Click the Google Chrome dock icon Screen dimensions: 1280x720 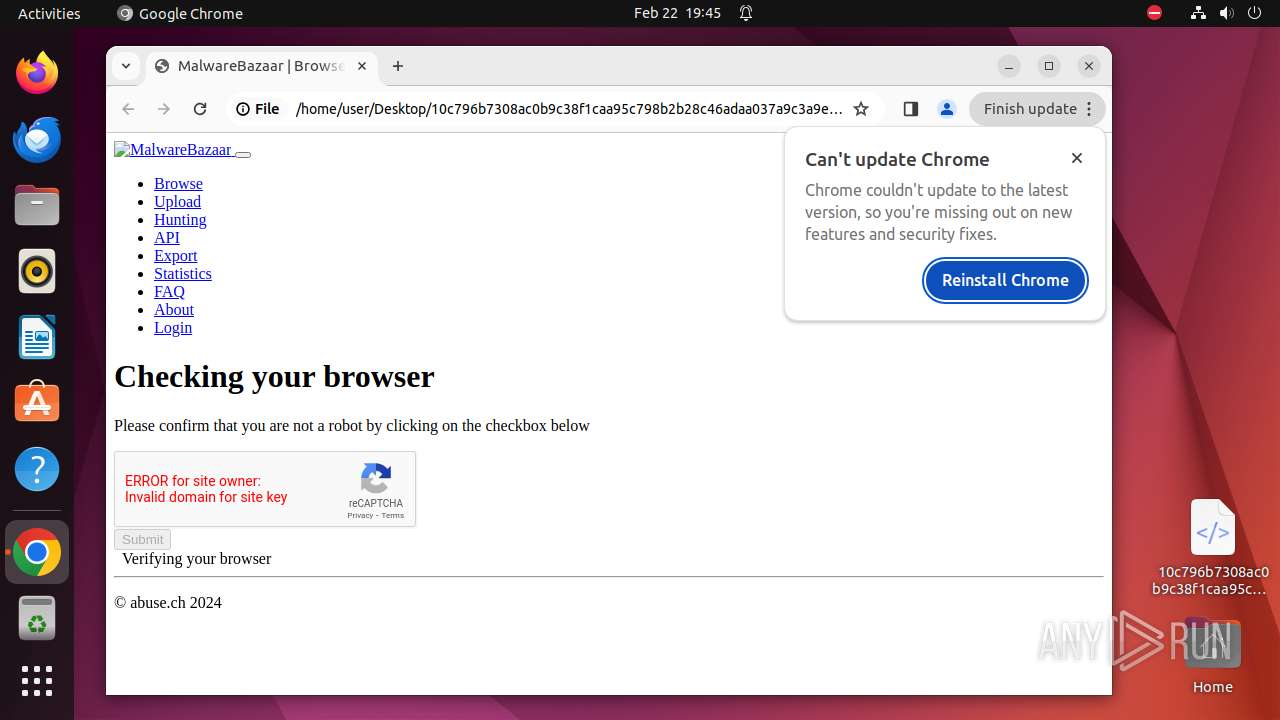point(37,552)
